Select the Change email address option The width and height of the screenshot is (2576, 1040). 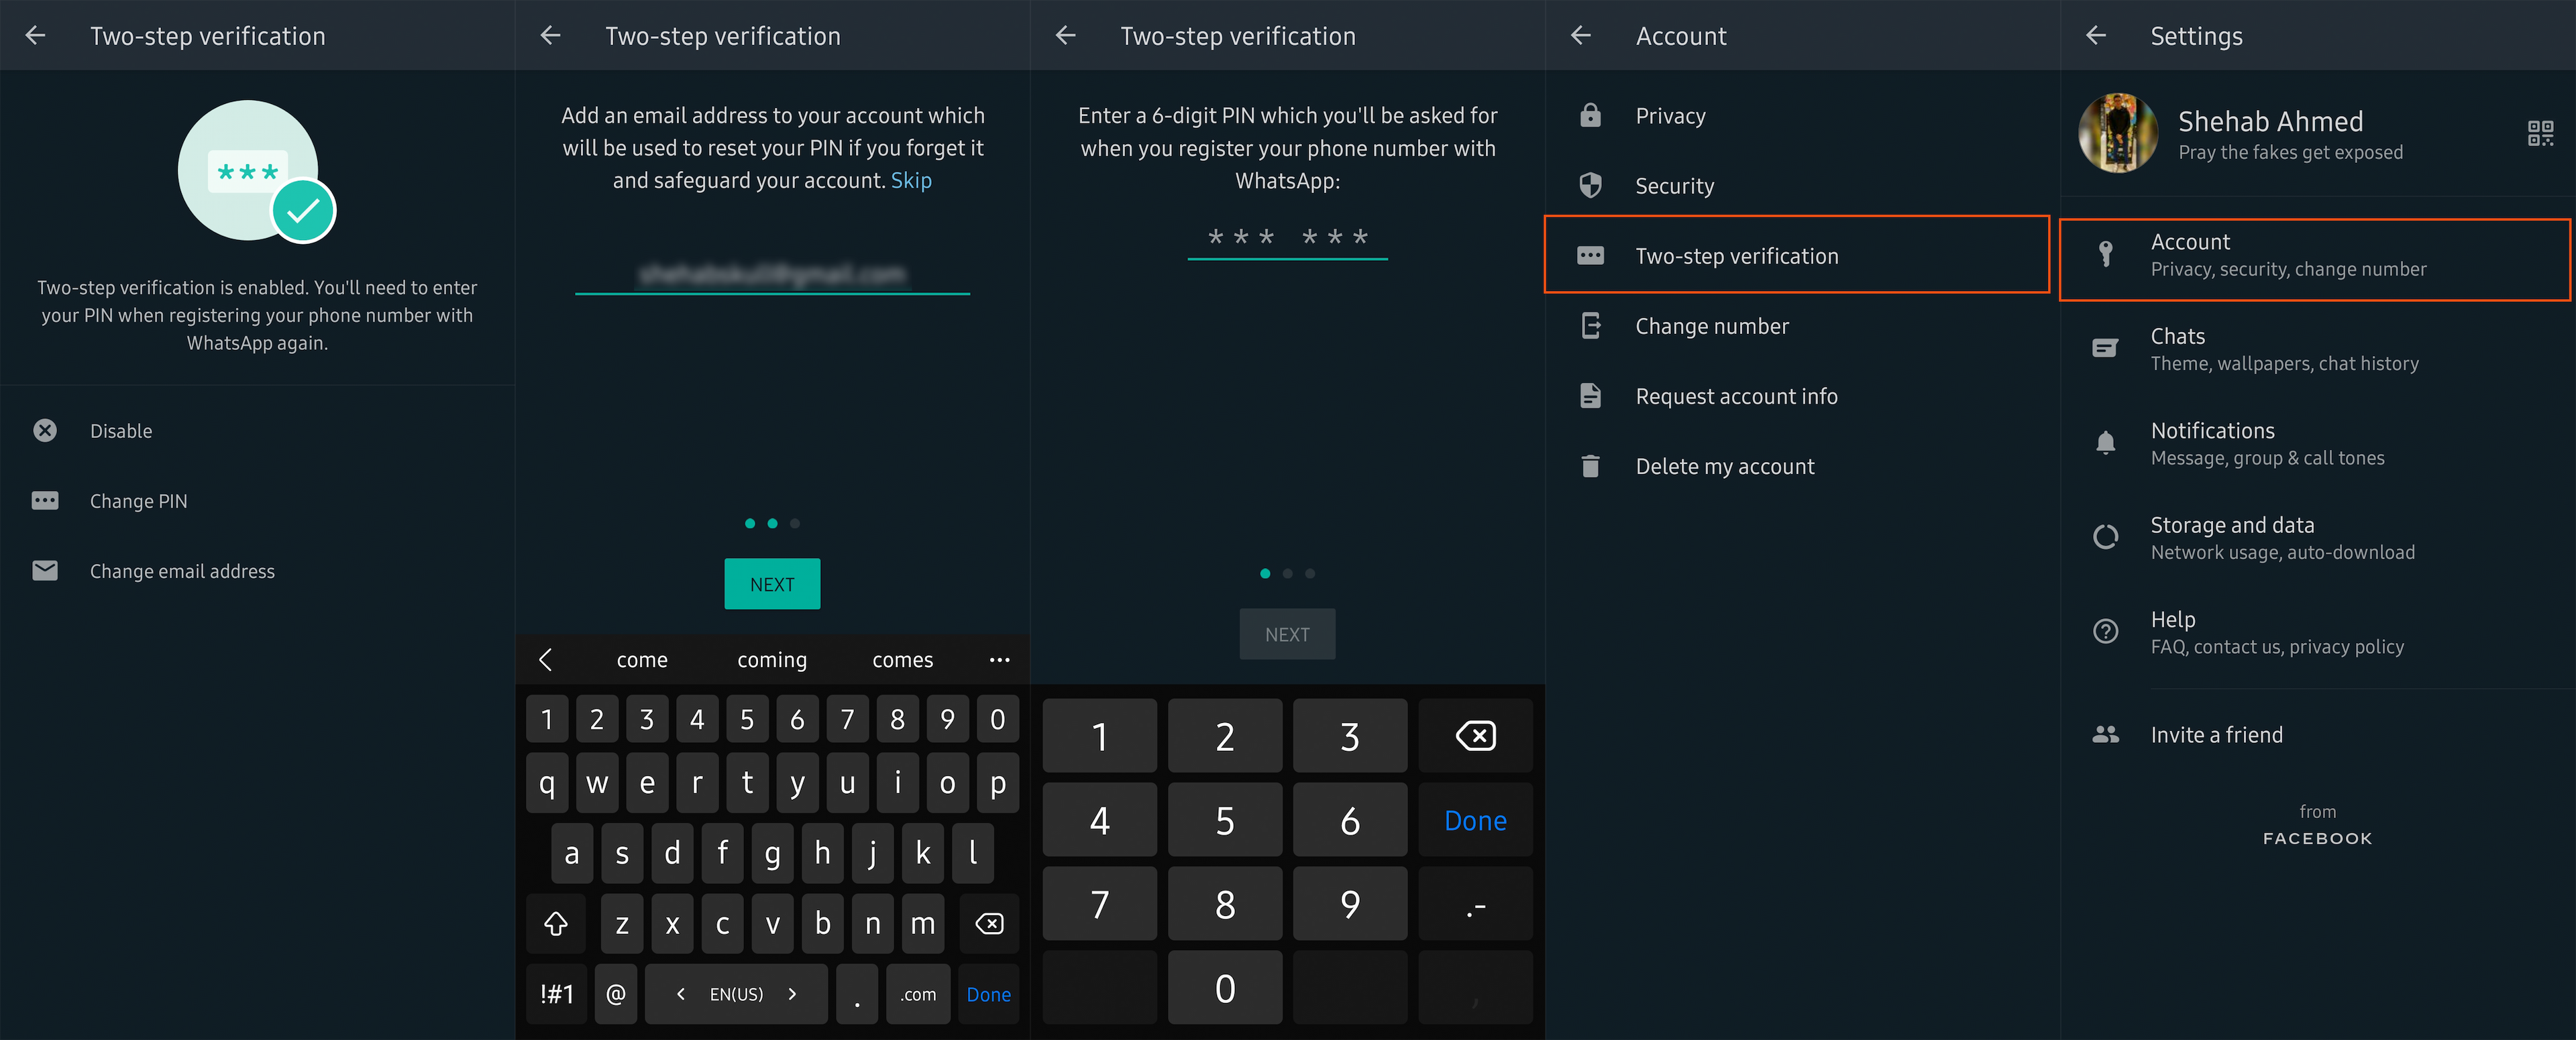pyautogui.click(x=182, y=571)
